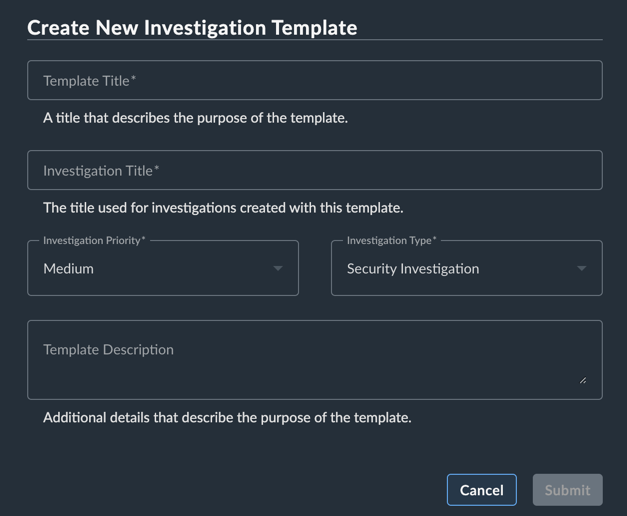This screenshot has height=516, width=627.
Task: Click the helper text about investigations created
Action: (x=223, y=208)
